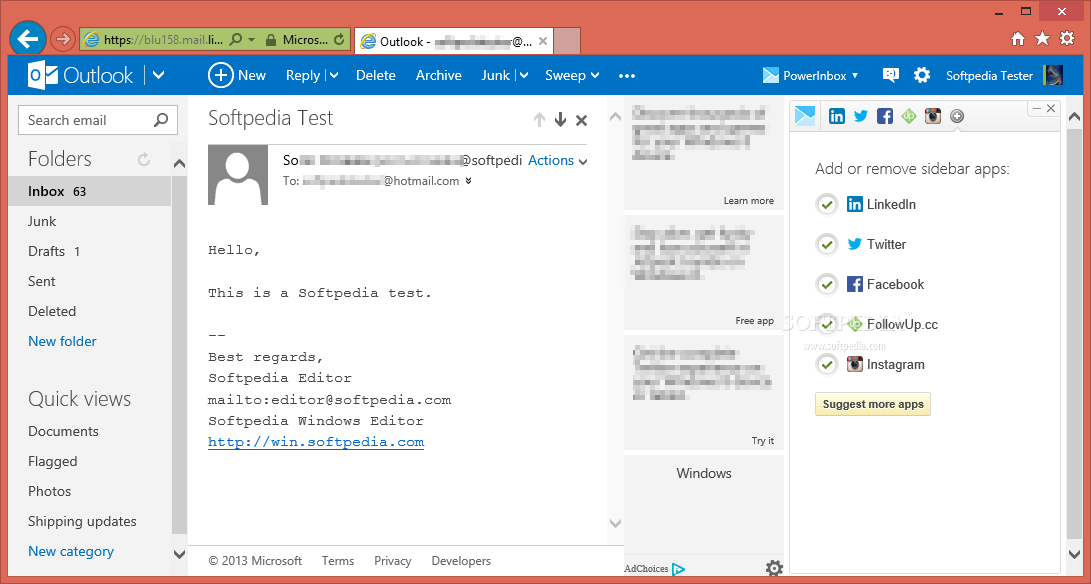Open browser favorites star icon
1091x584 pixels.
[x=1042, y=38]
